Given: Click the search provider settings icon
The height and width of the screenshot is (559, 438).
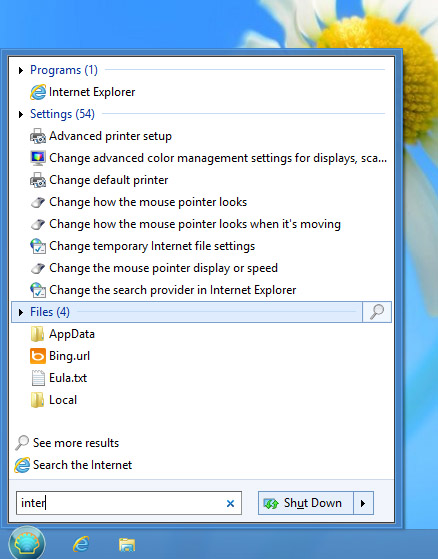Looking at the screenshot, I should (38, 290).
